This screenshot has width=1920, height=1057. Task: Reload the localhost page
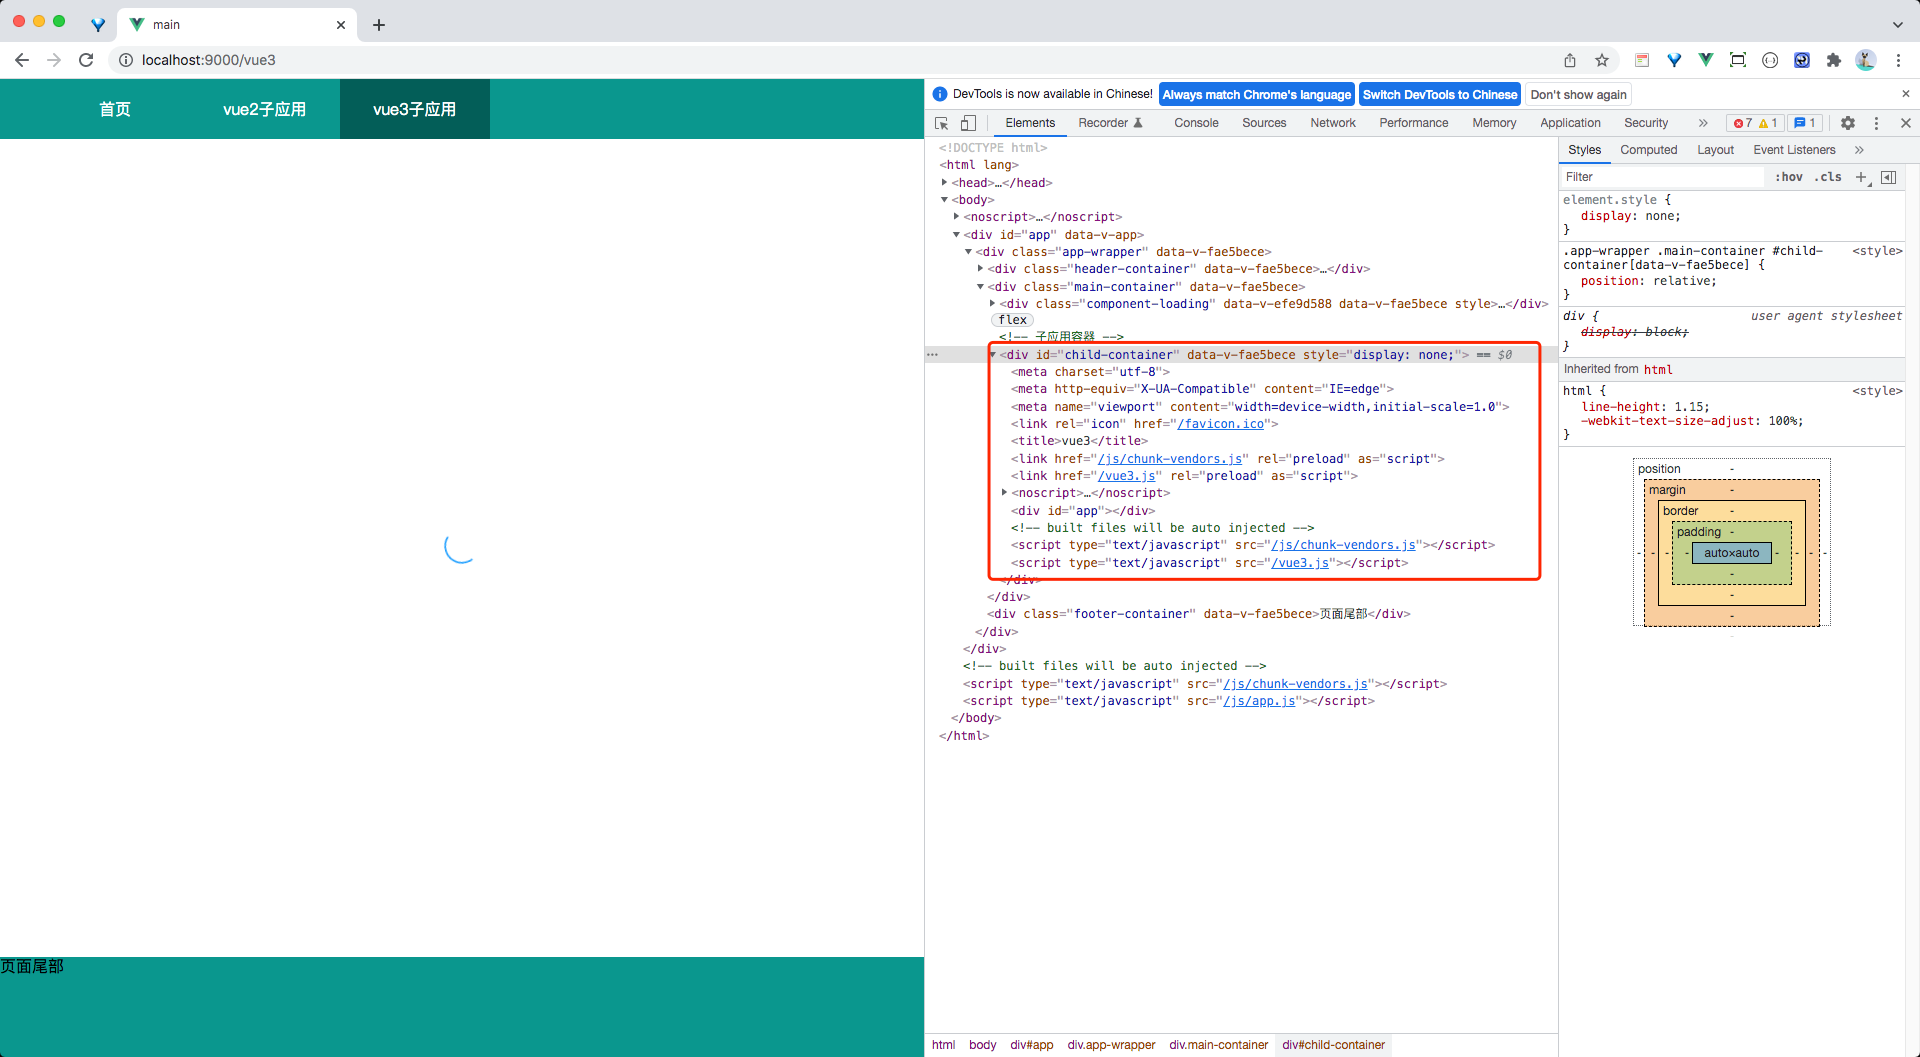pos(86,60)
